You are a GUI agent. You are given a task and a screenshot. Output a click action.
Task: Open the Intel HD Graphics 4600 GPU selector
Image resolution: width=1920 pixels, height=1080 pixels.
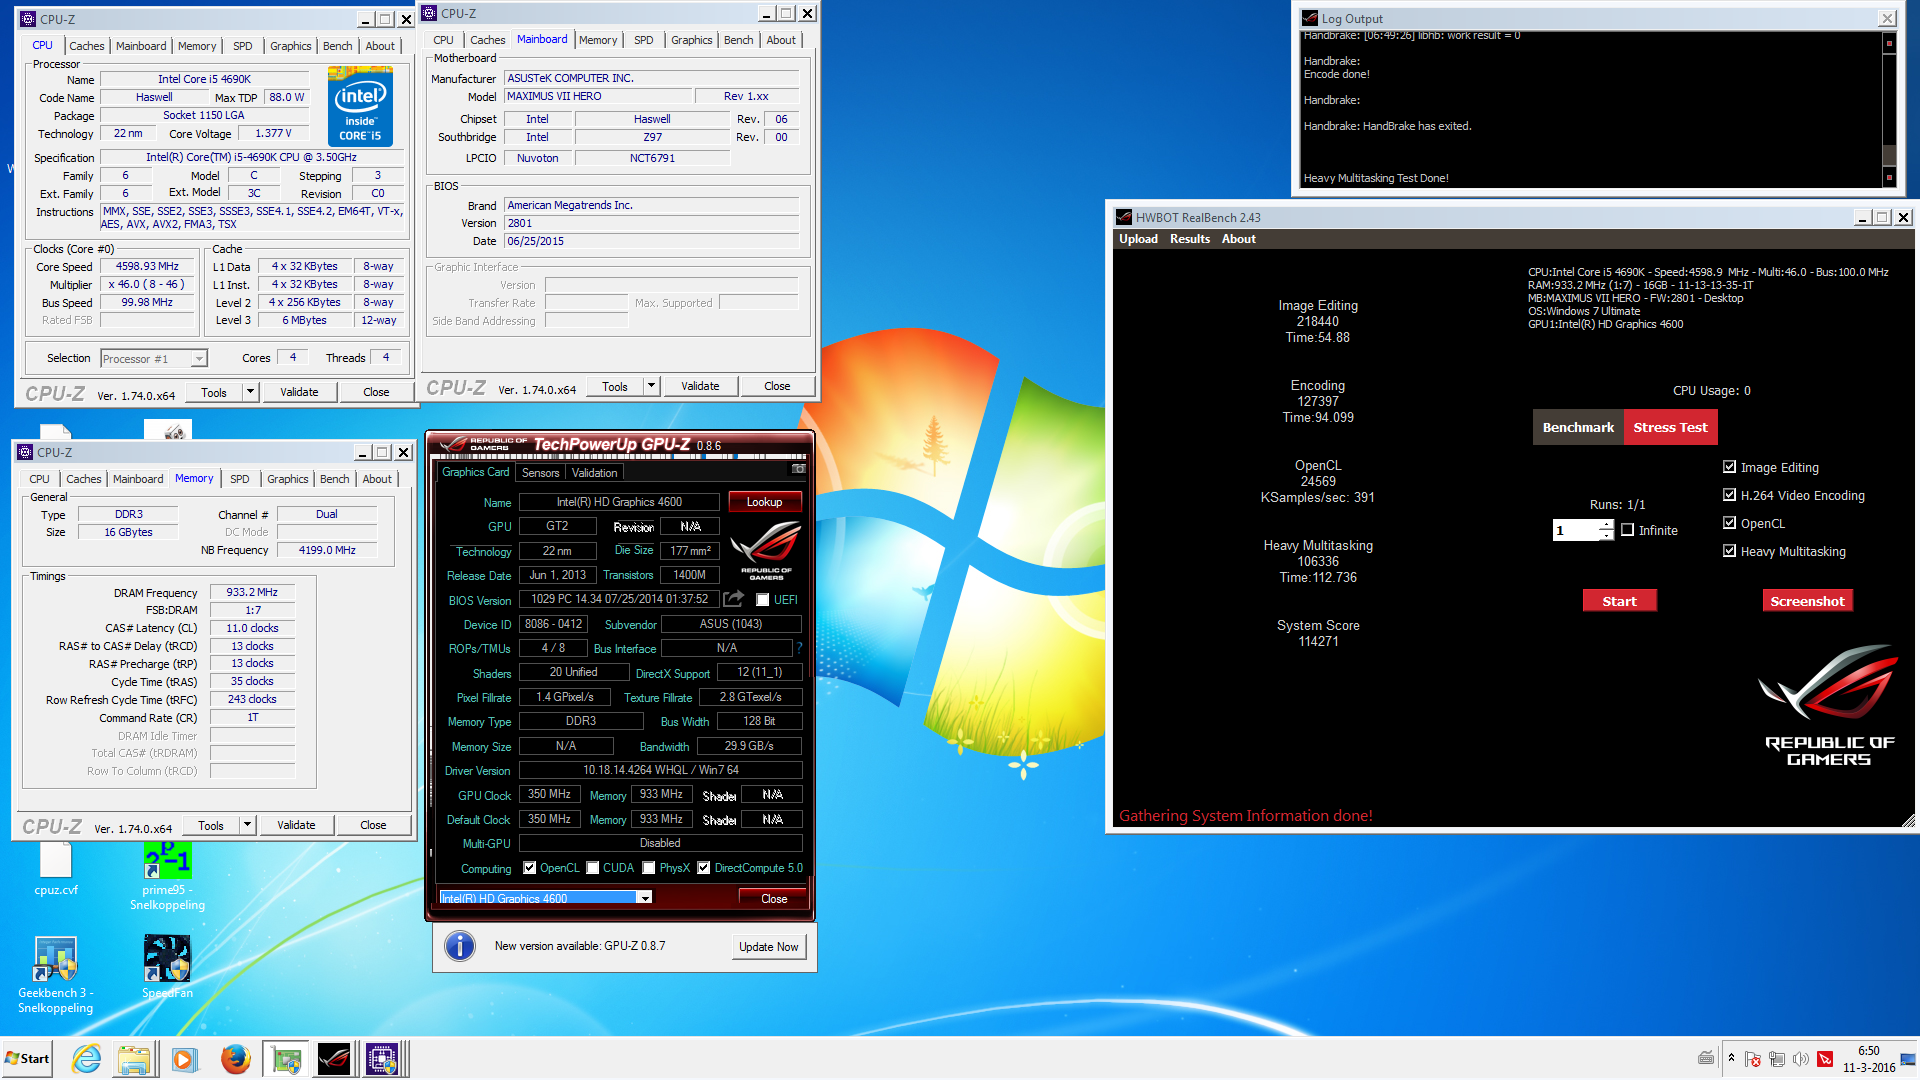547,898
